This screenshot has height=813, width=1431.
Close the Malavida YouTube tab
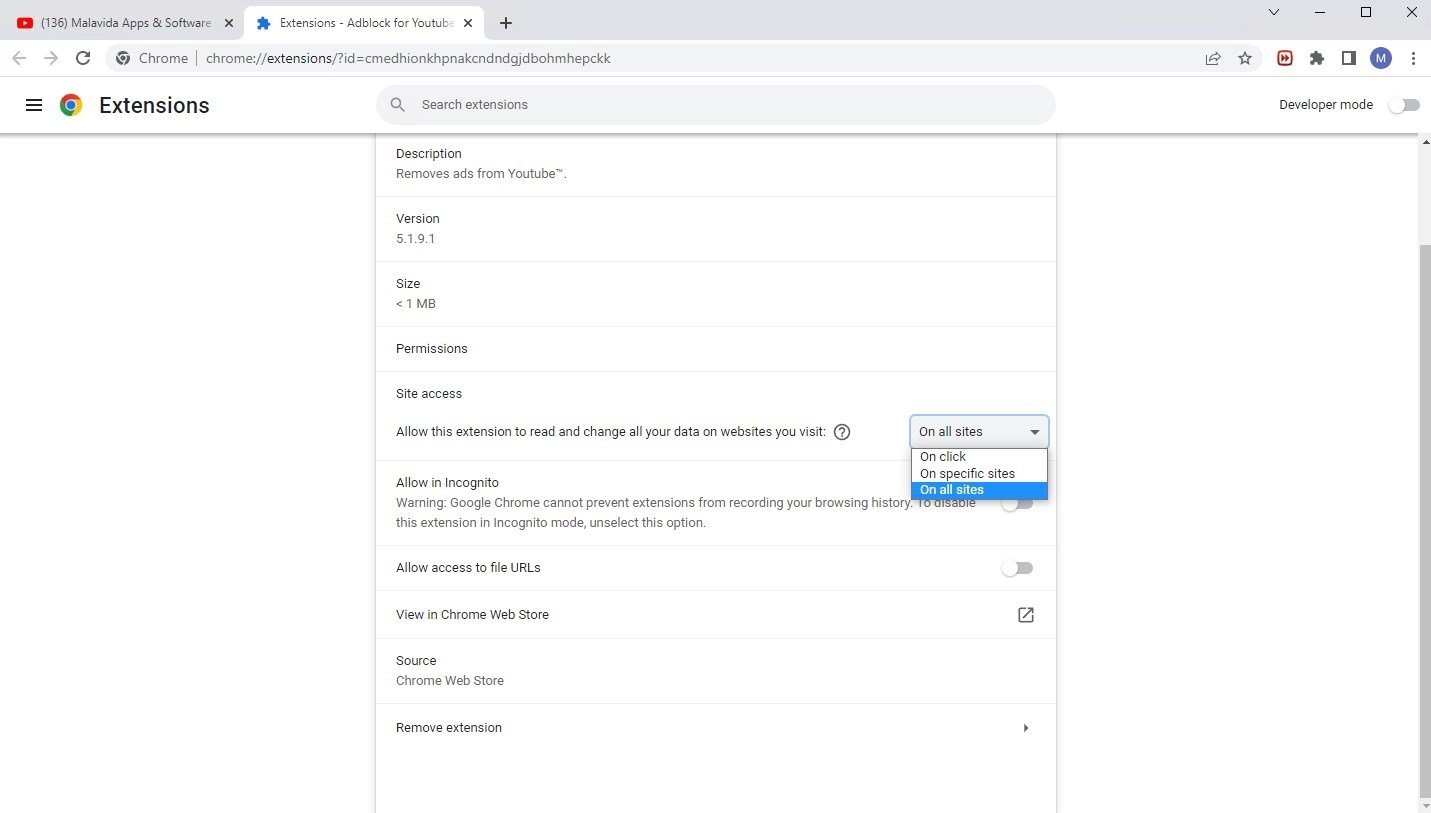click(x=228, y=22)
